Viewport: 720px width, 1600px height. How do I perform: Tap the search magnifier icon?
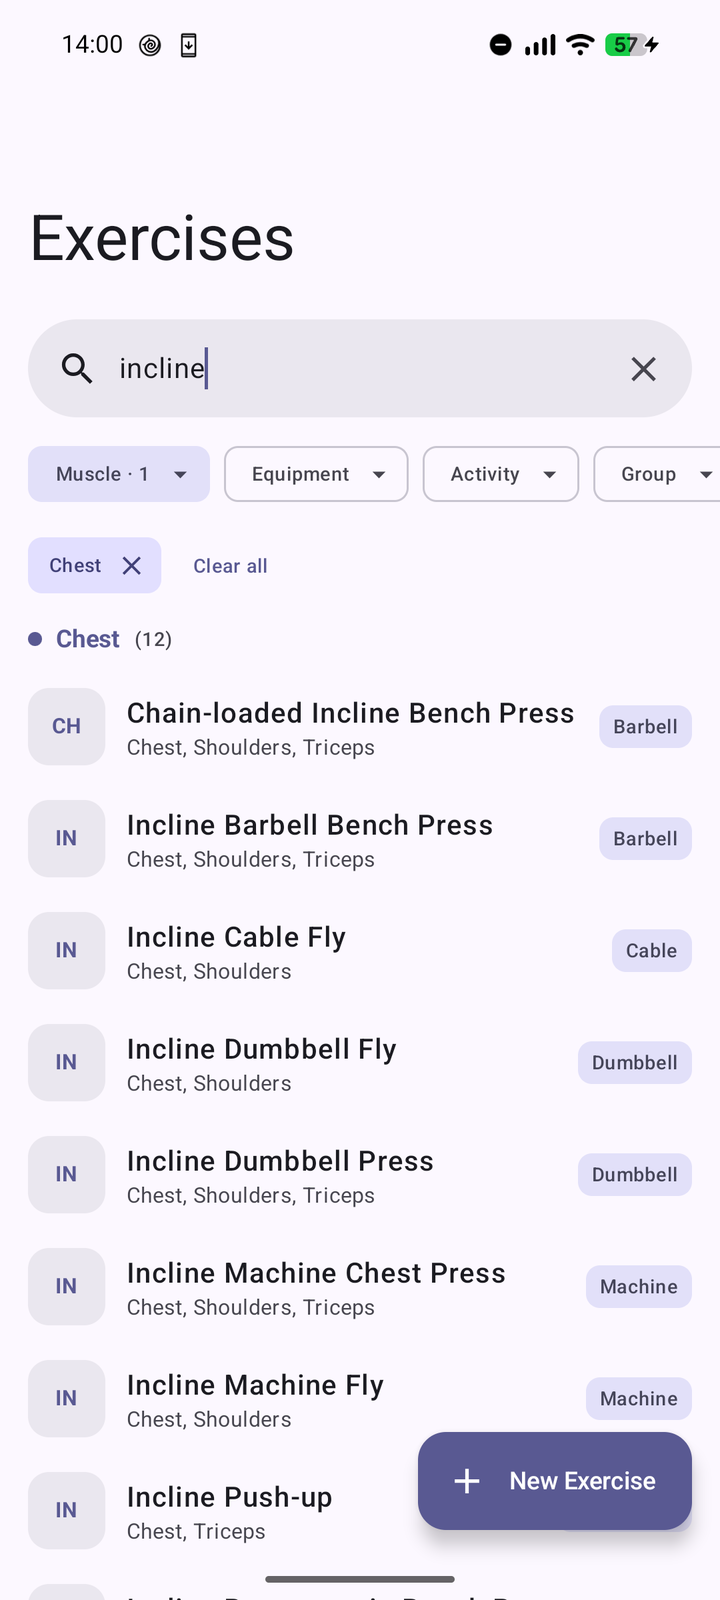pyautogui.click(x=77, y=369)
